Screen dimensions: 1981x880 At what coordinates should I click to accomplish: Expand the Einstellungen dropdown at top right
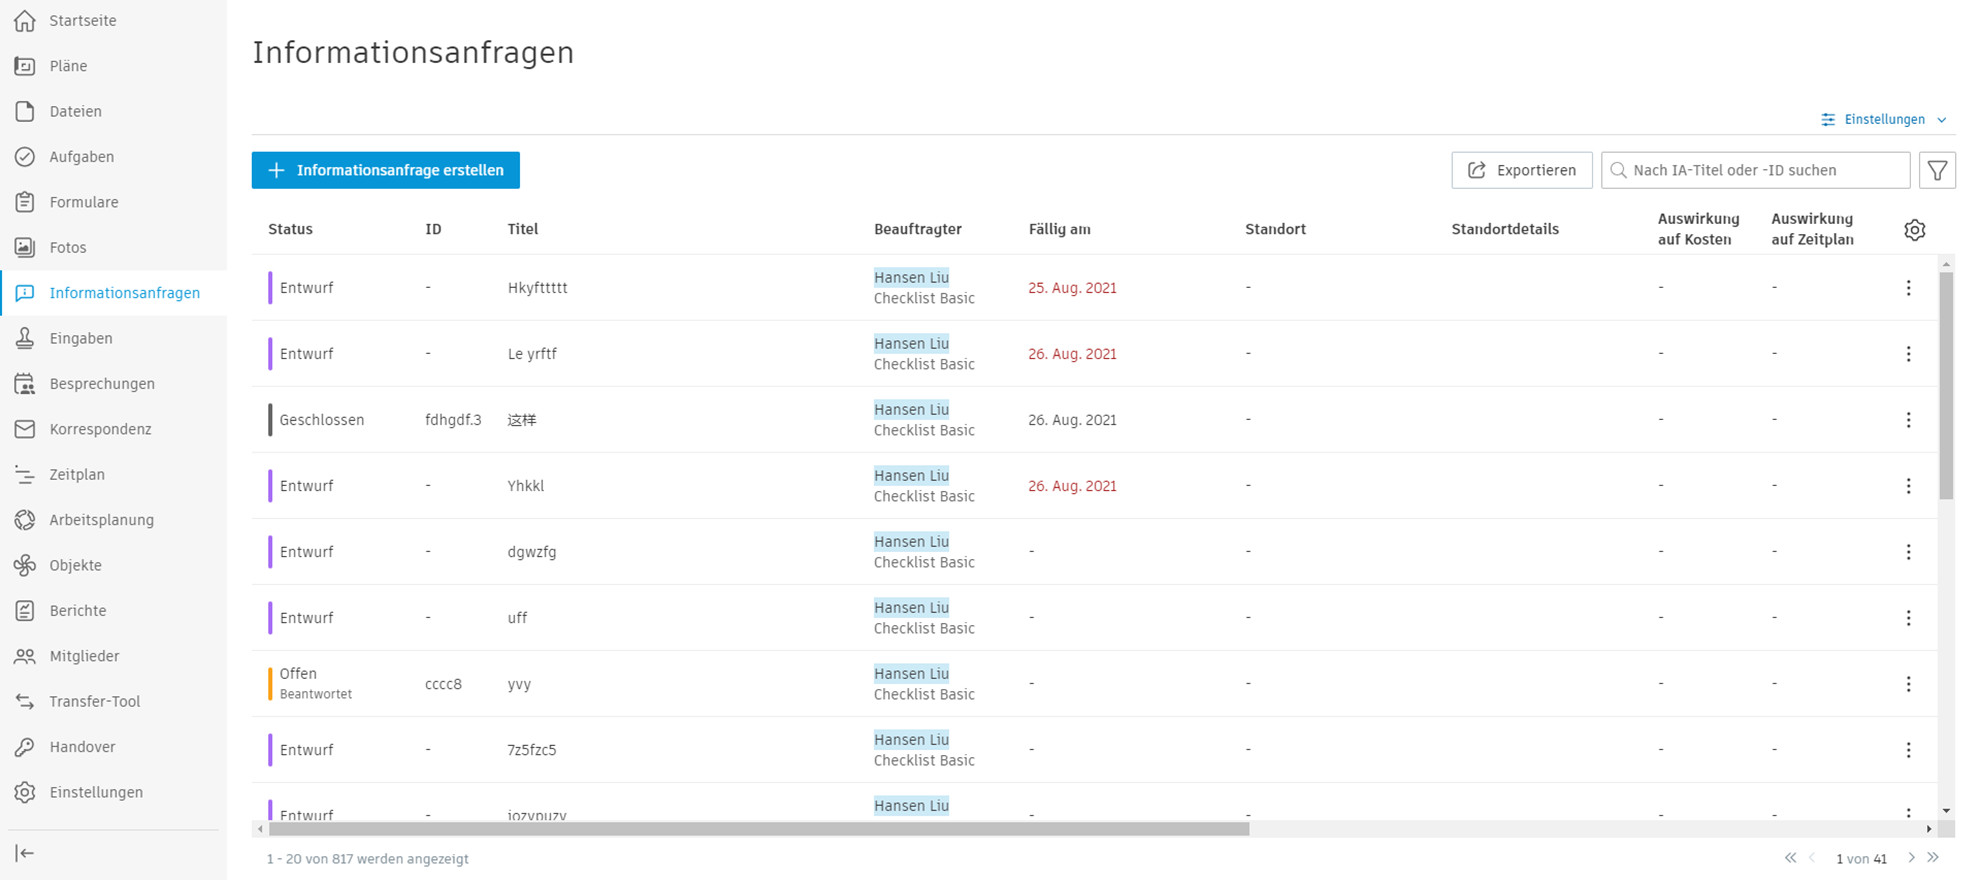[x=1884, y=119]
